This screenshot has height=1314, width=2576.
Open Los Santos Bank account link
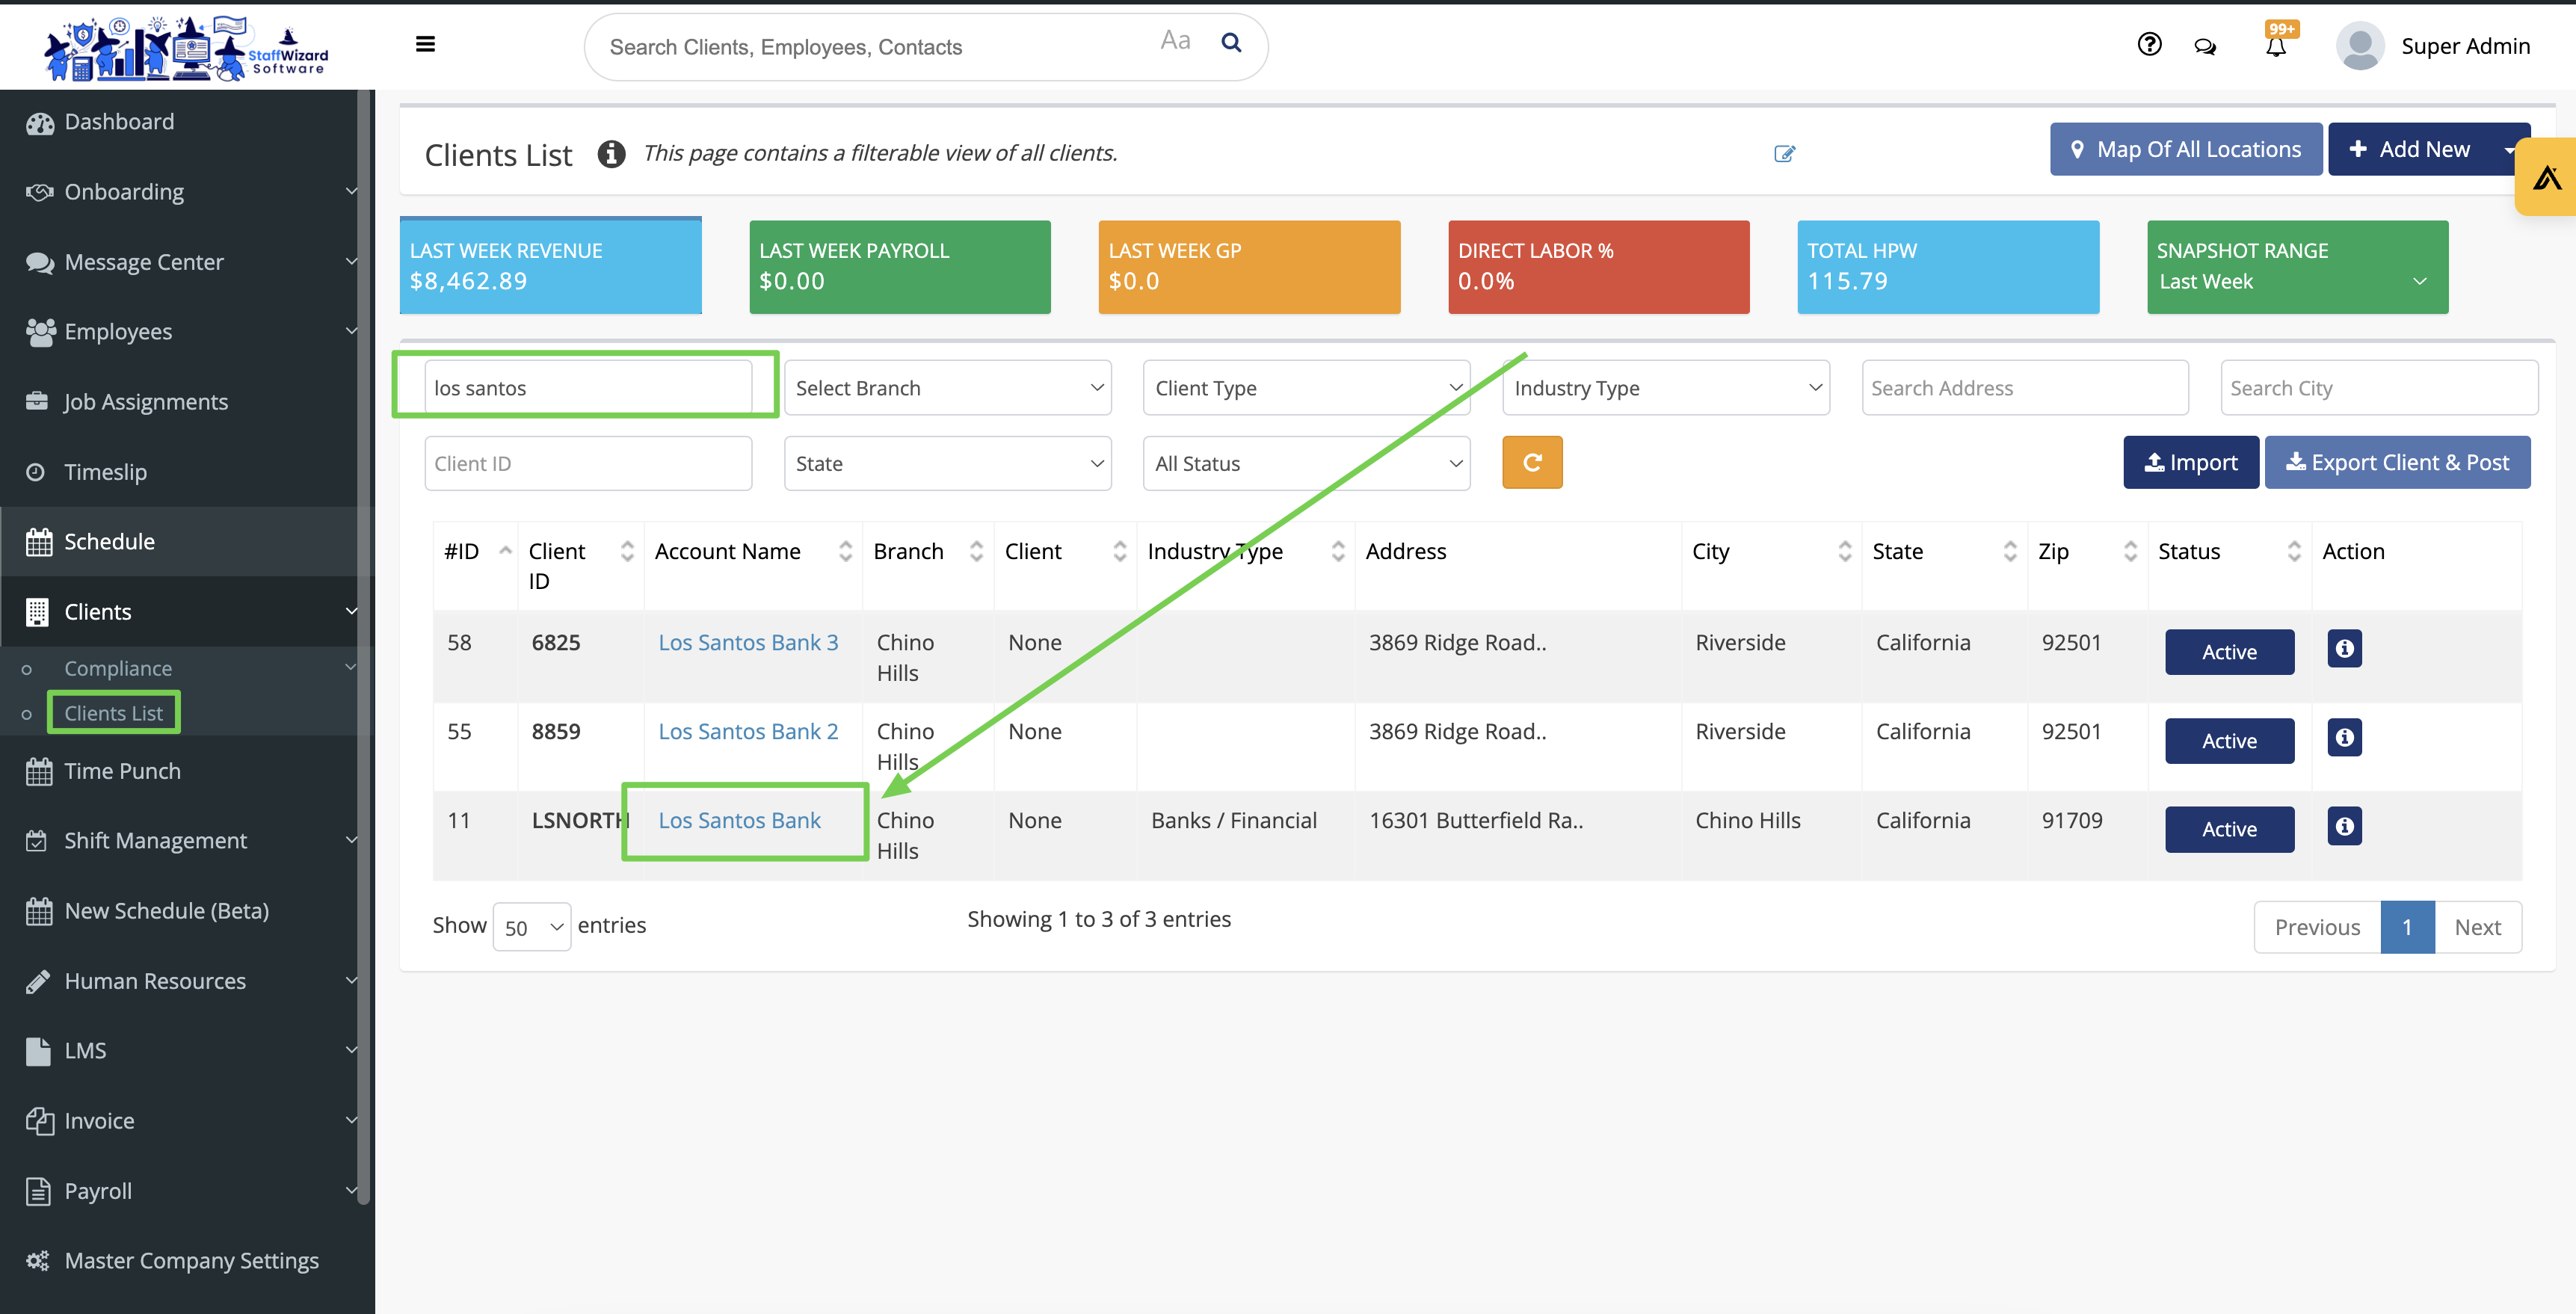point(739,820)
